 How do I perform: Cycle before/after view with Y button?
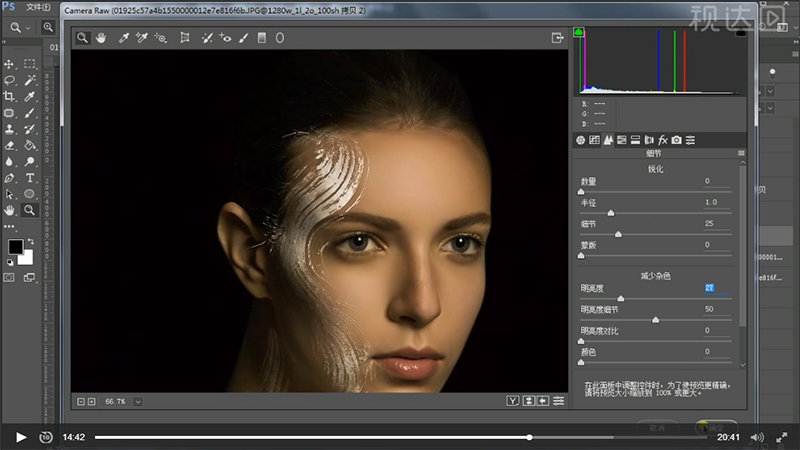(513, 401)
